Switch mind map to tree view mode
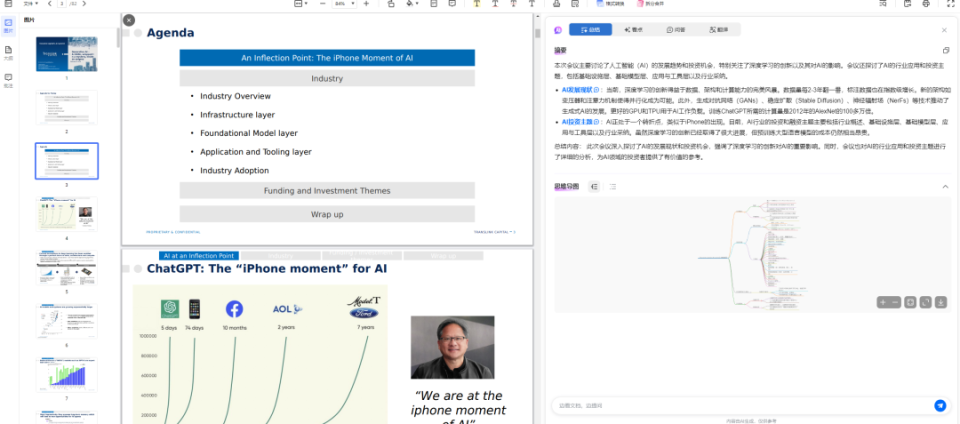This screenshot has width=960, height=424. pos(594,187)
